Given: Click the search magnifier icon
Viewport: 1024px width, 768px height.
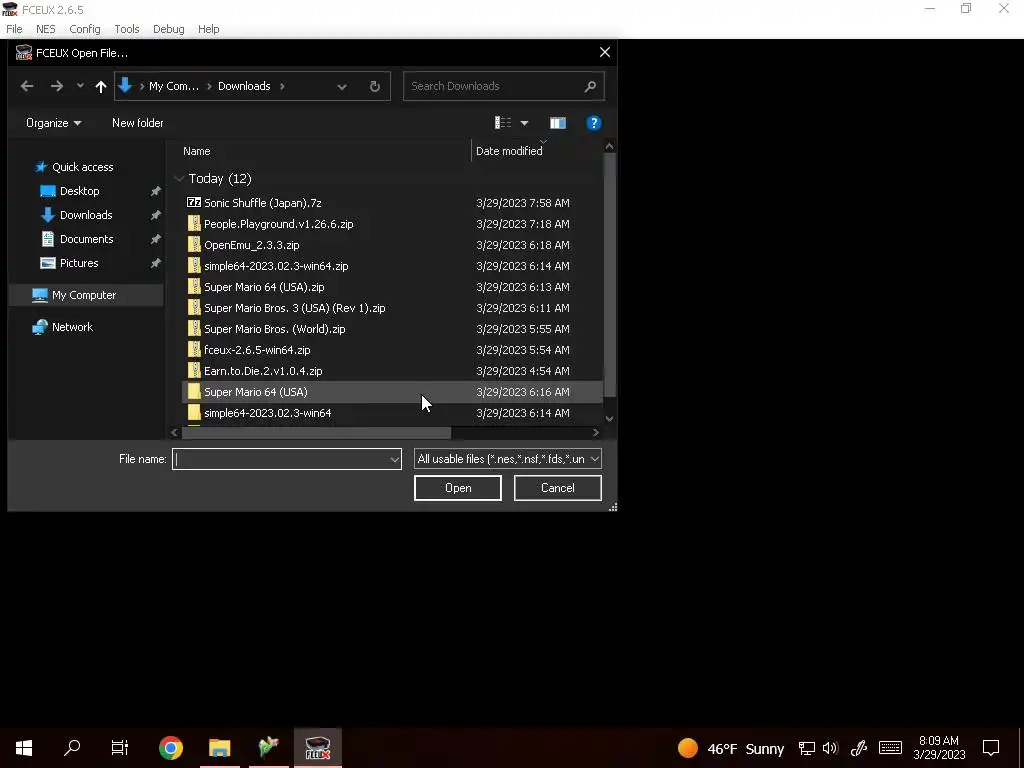Looking at the screenshot, I should point(590,86).
